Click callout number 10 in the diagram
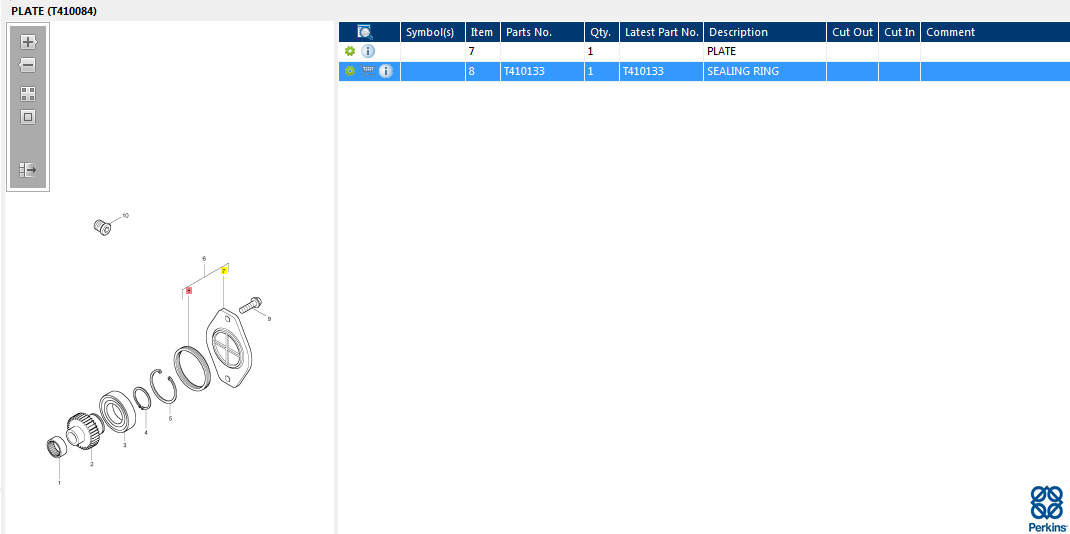1070x534 pixels. point(125,216)
